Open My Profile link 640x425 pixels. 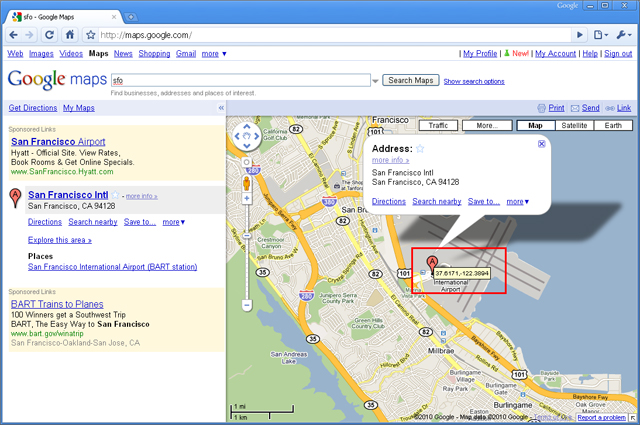[x=480, y=53]
